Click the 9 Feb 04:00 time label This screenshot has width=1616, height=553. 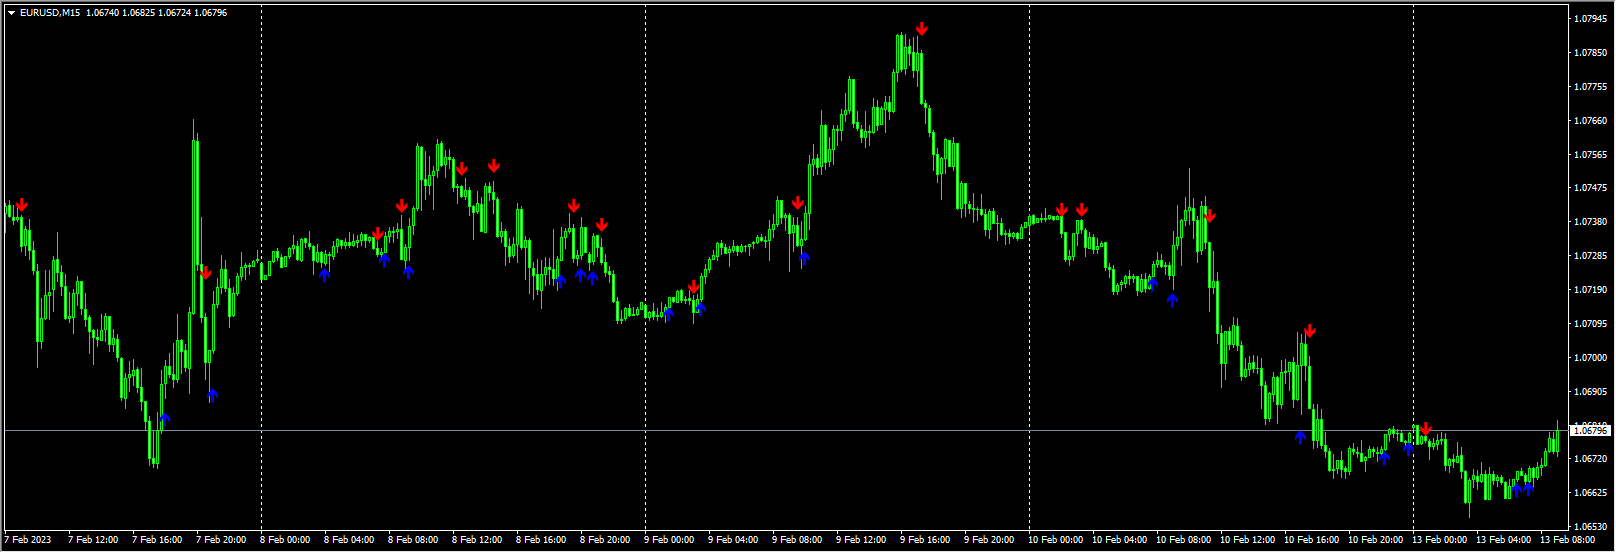(733, 540)
